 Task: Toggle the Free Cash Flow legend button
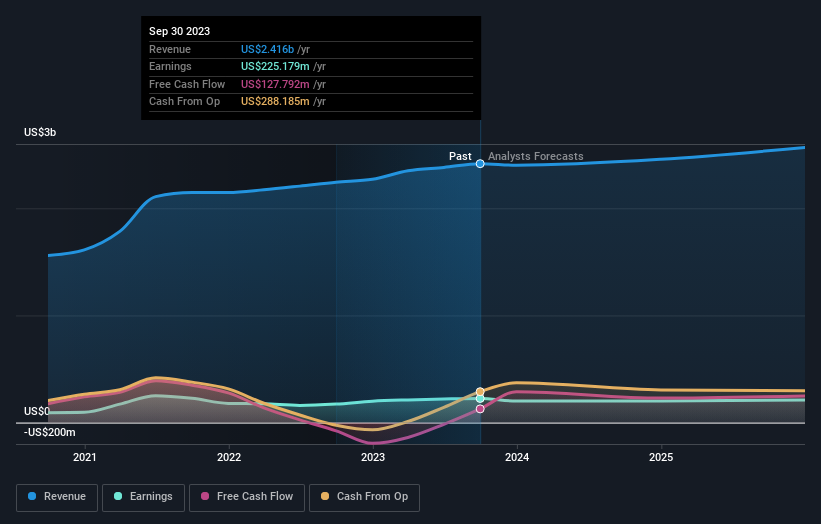(247, 497)
